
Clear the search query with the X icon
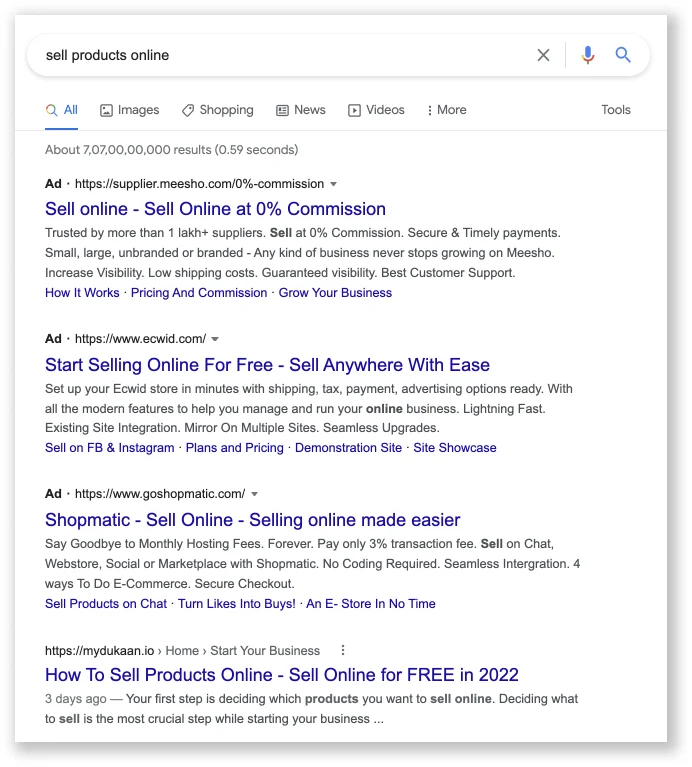click(x=543, y=55)
